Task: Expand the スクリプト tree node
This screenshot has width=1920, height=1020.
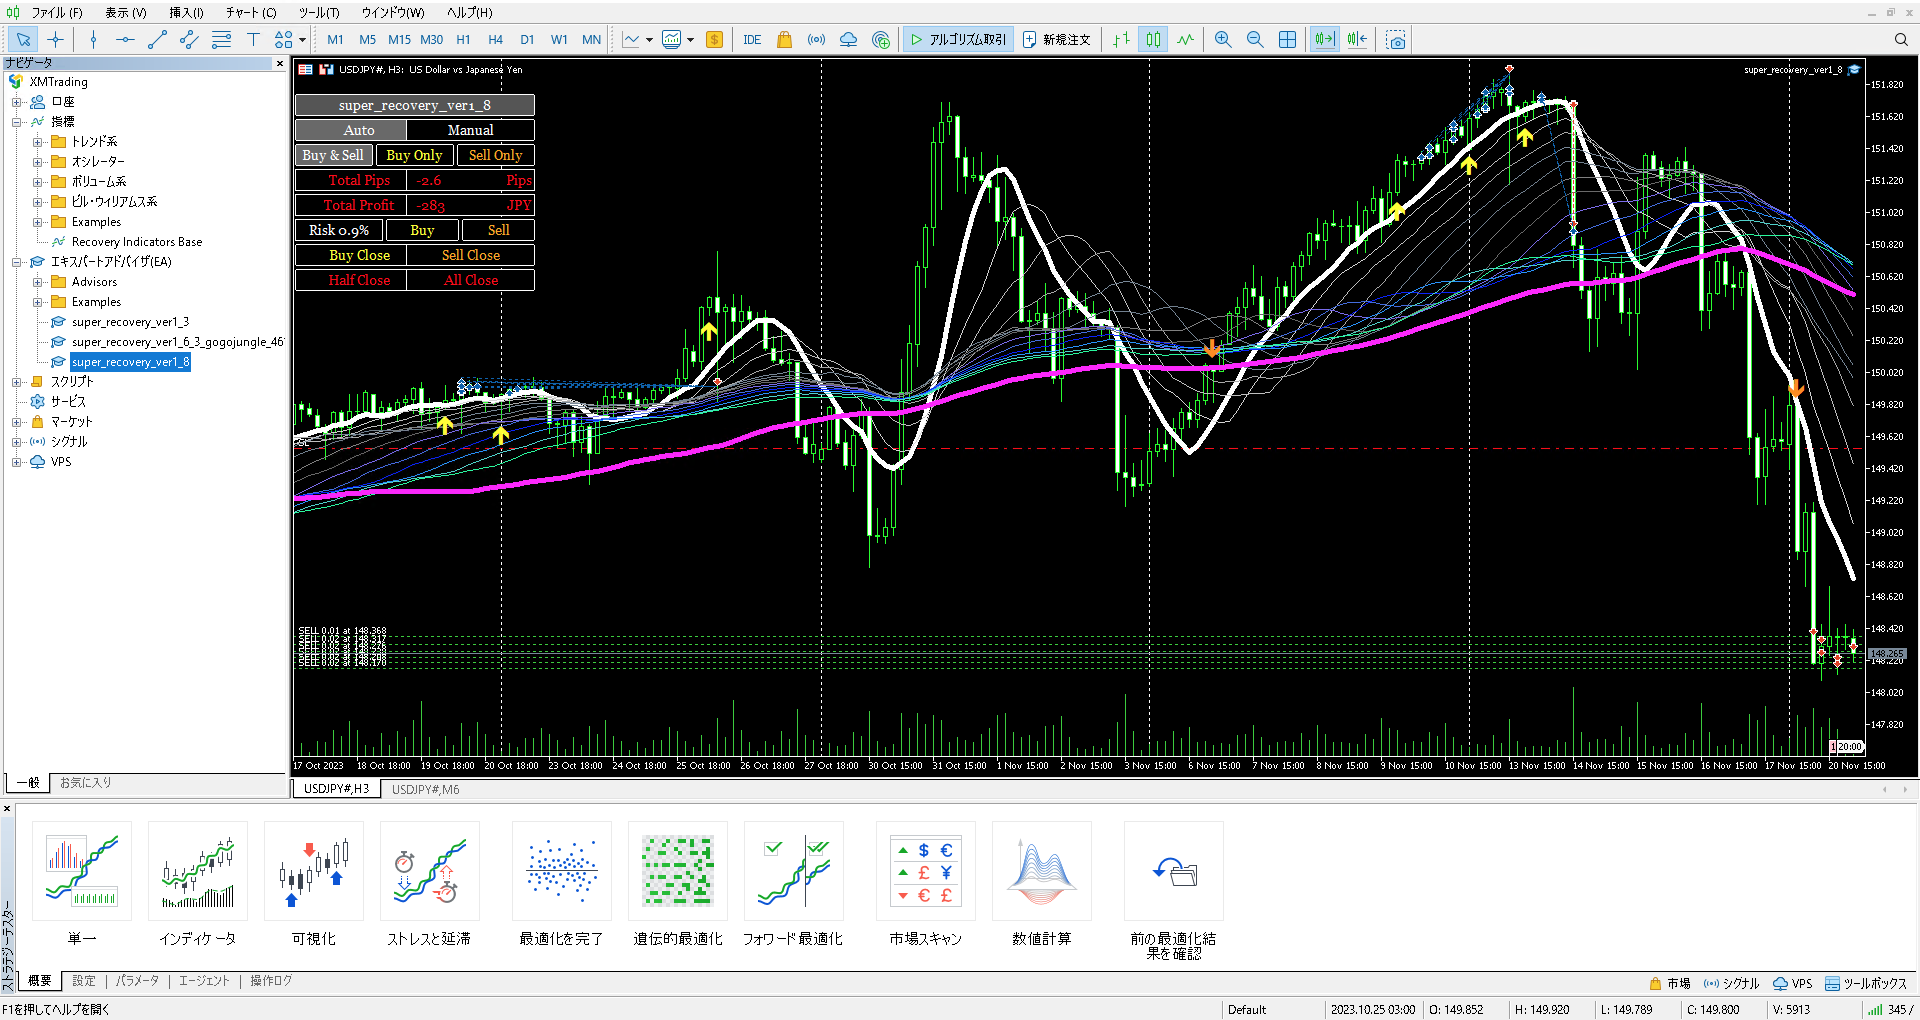Action: (16, 382)
